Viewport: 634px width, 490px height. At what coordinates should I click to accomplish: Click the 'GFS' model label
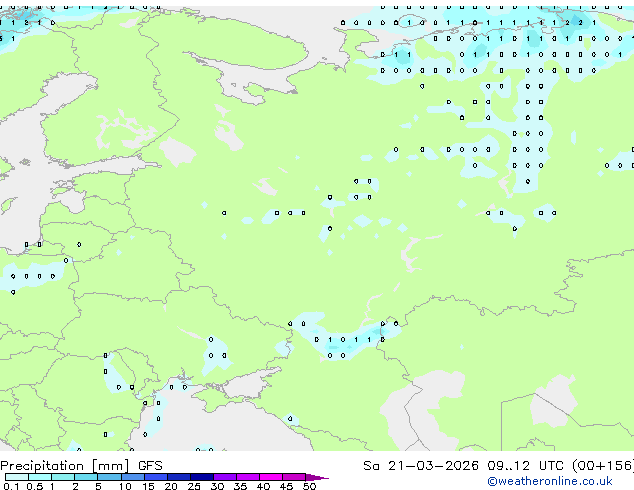pyautogui.click(x=150, y=466)
